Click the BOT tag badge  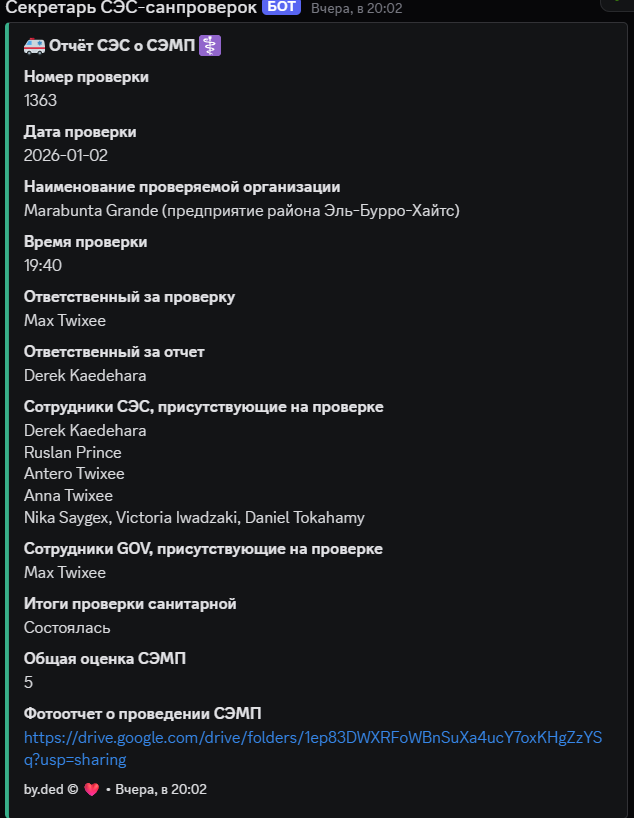point(281,7)
